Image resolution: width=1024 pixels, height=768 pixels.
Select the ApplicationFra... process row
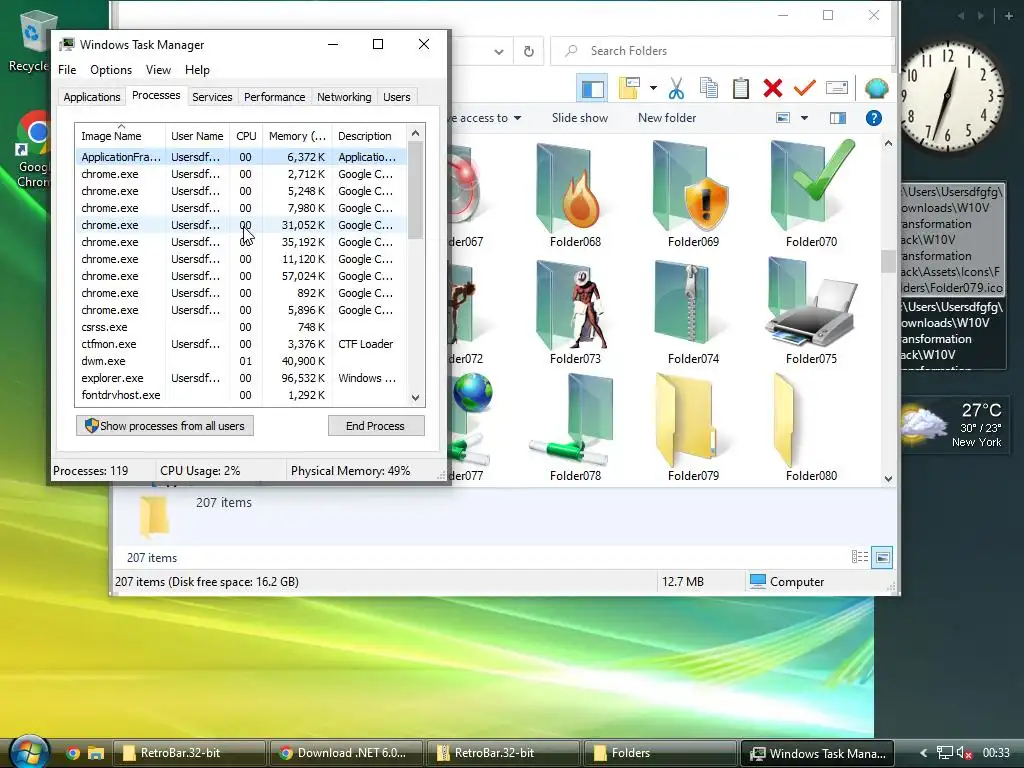[240, 157]
